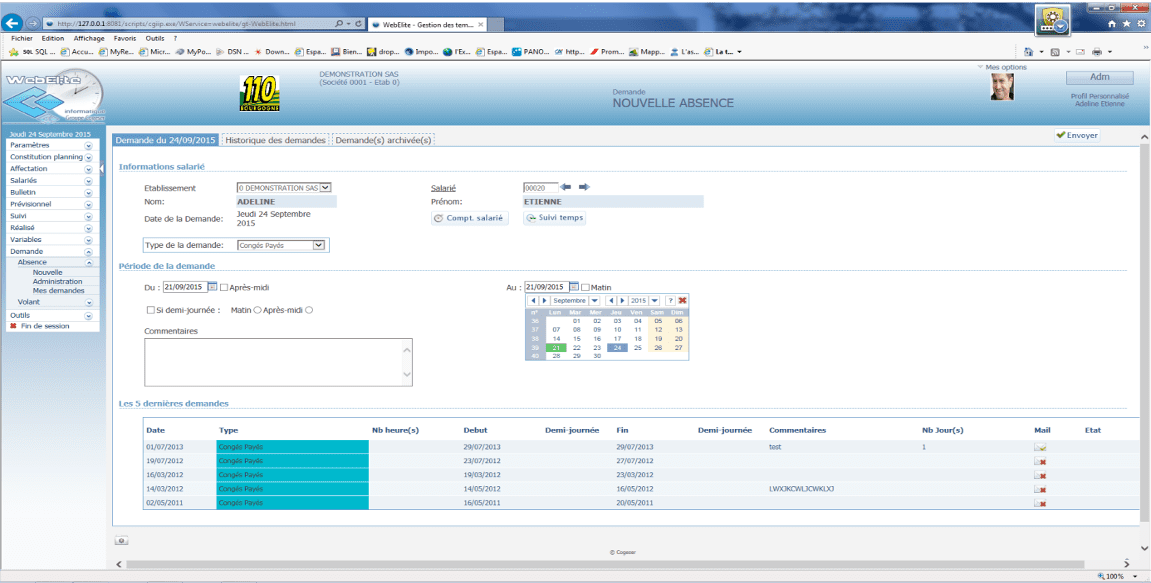1151x583 pixels.
Task: Expand the Mes options menu
Action: click(x=1002, y=68)
